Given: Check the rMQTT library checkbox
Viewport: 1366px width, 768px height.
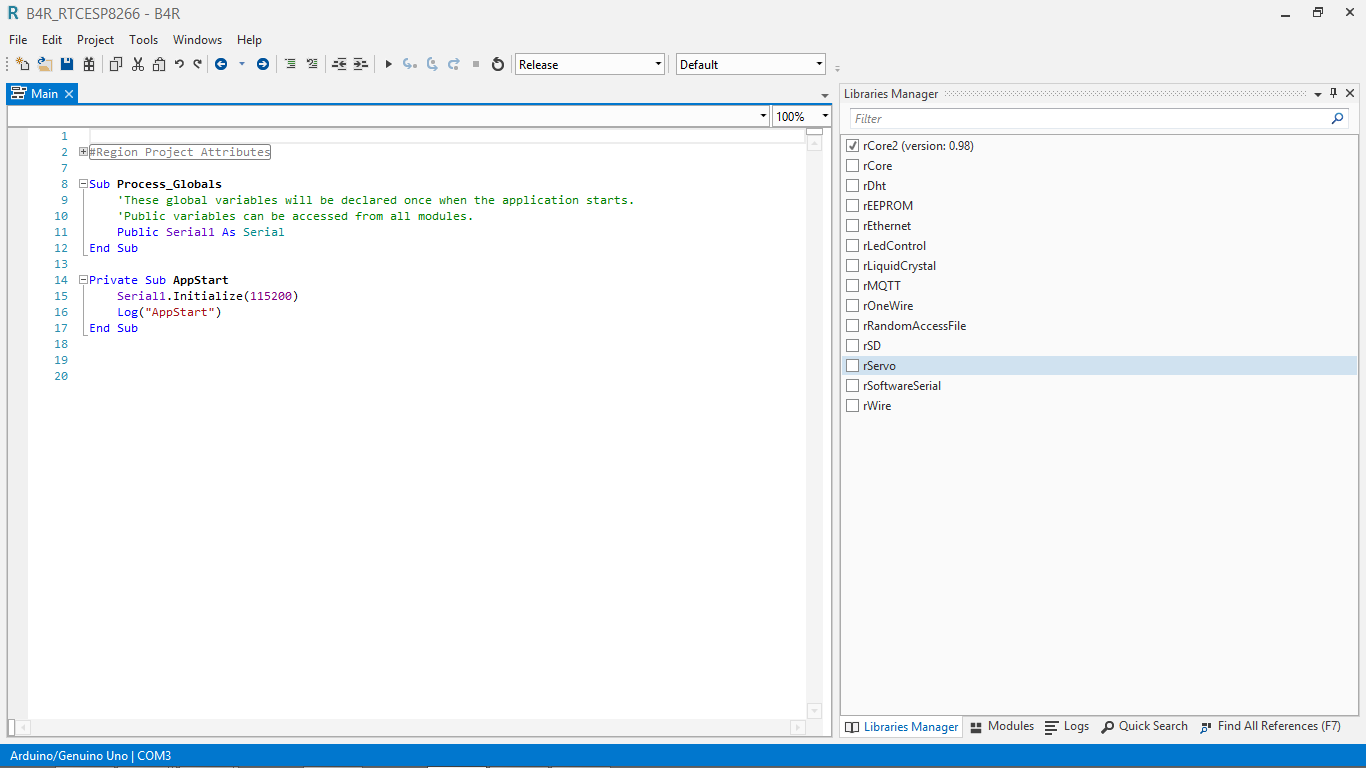Looking at the screenshot, I should tap(853, 286).
